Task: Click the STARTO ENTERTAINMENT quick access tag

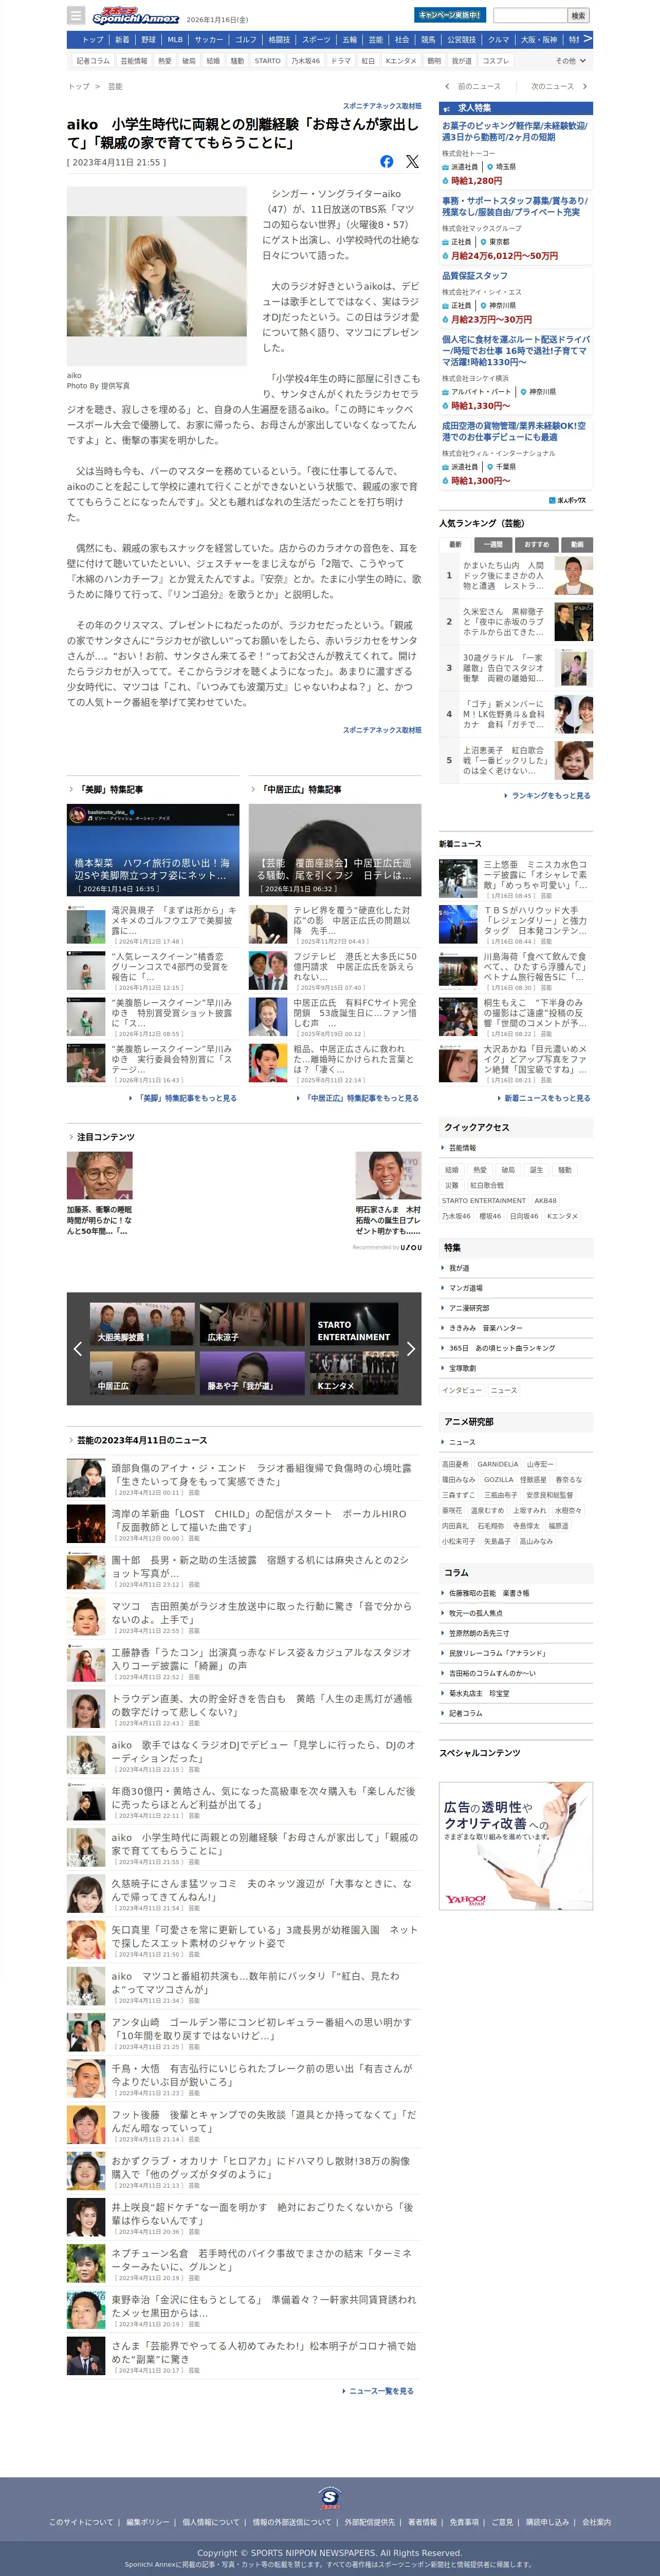Action: pyautogui.click(x=483, y=1200)
